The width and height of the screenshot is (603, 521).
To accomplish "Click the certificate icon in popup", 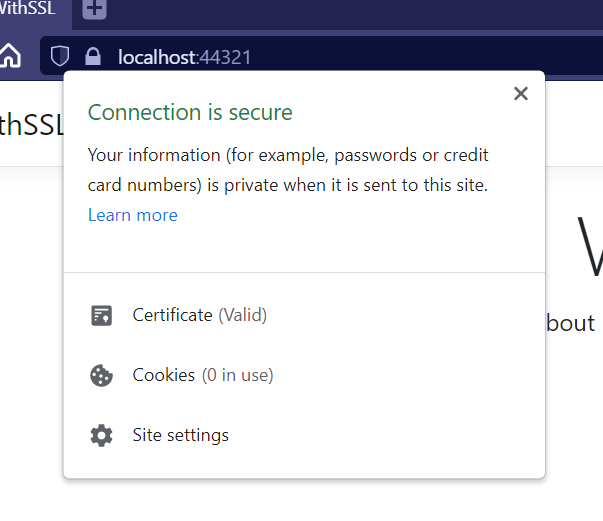I will tap(102, 316).
